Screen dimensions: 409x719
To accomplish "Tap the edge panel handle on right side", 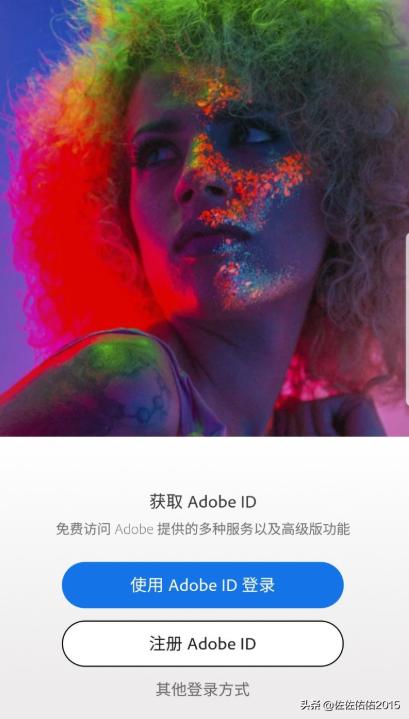I will (407, 323).
